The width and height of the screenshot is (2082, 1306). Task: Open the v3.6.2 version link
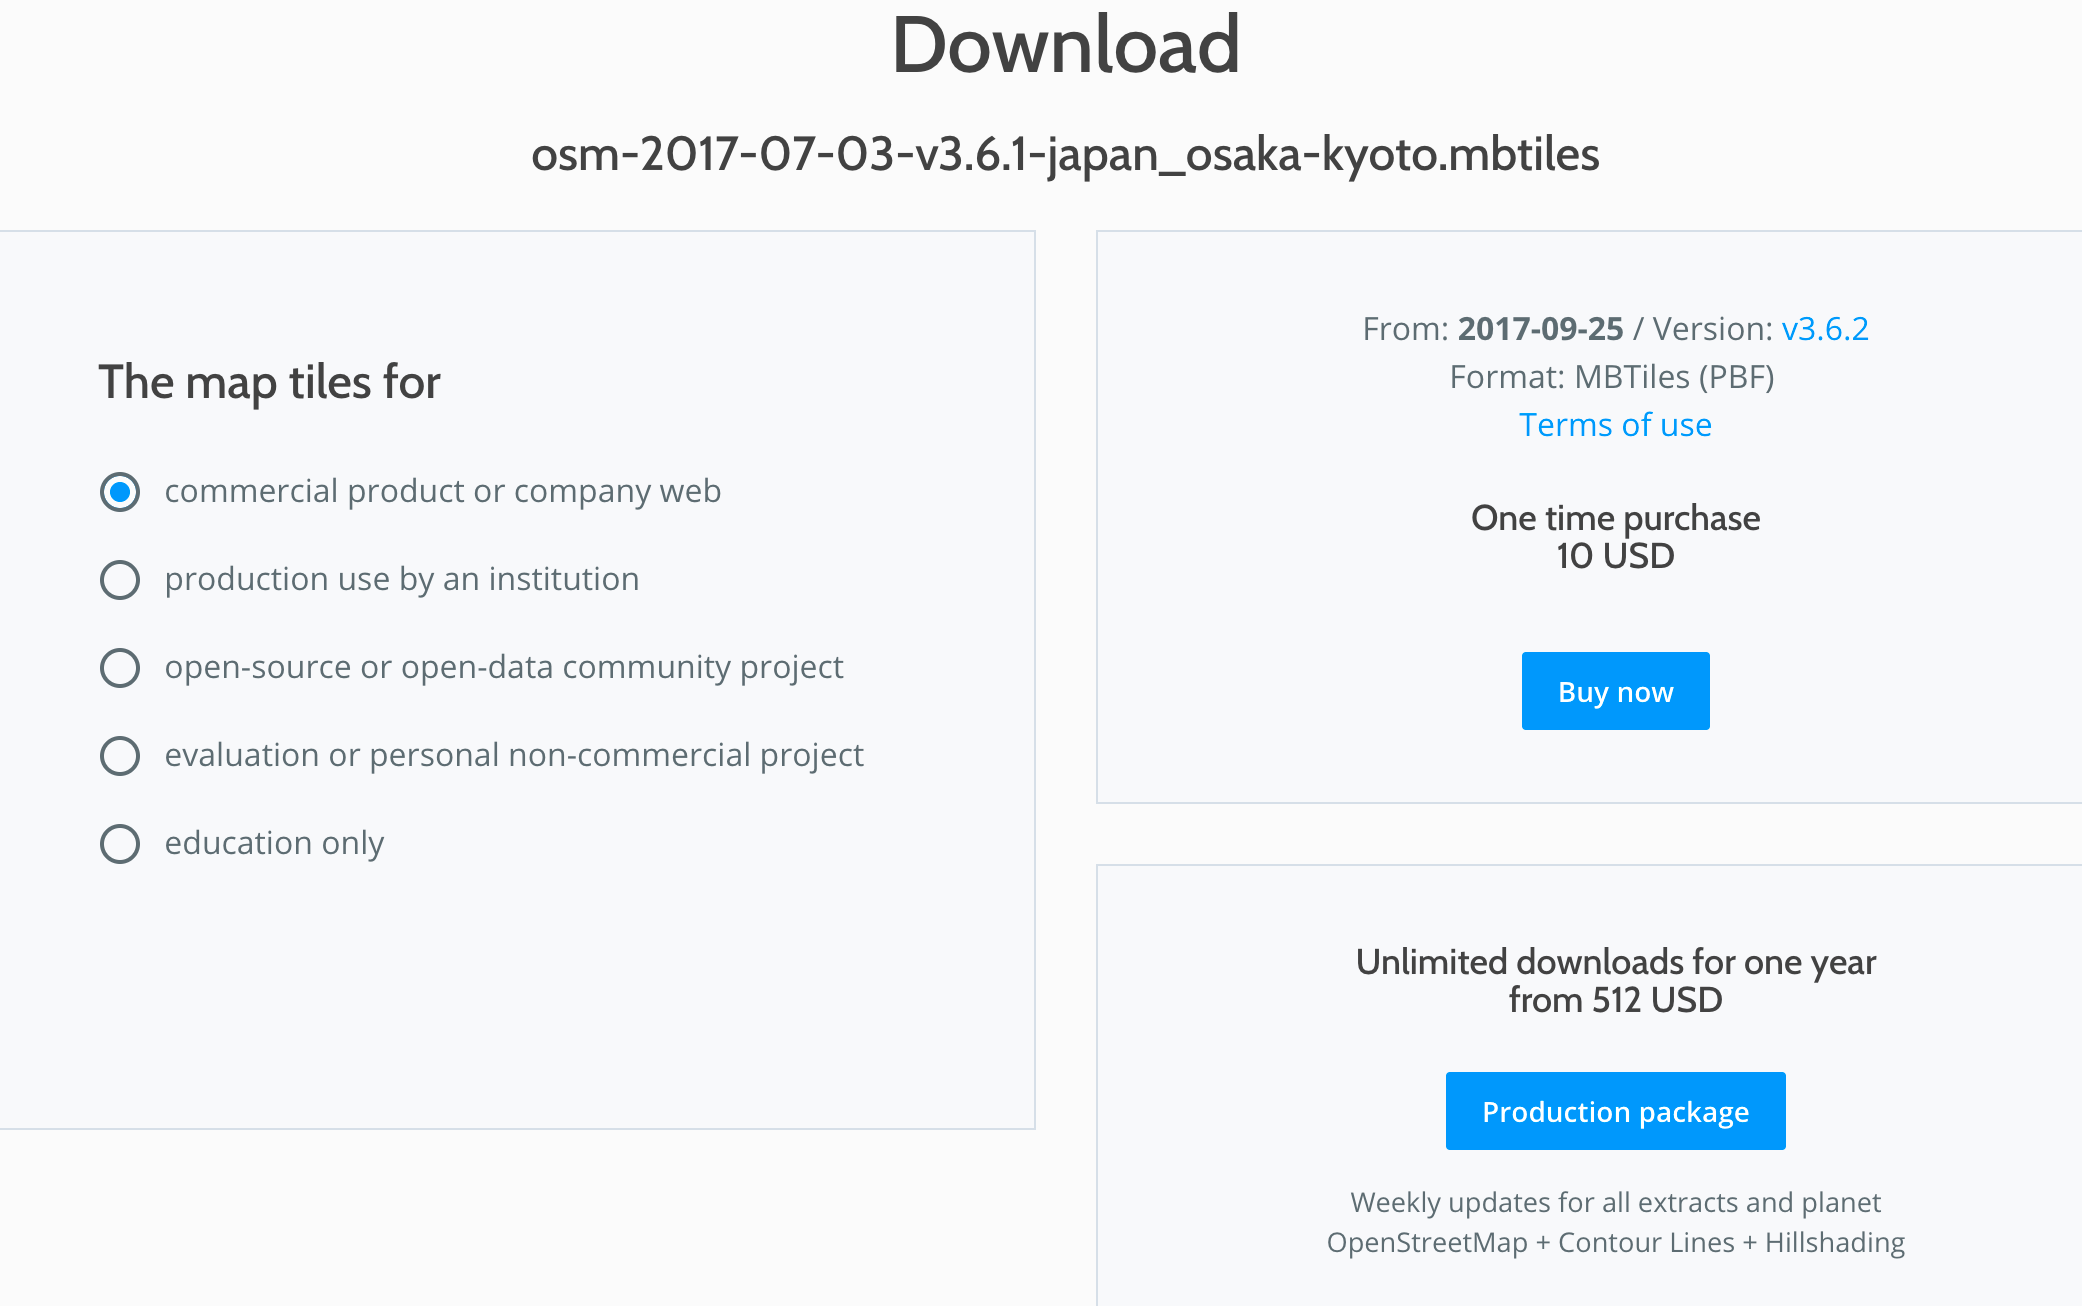click(1824, 329)
